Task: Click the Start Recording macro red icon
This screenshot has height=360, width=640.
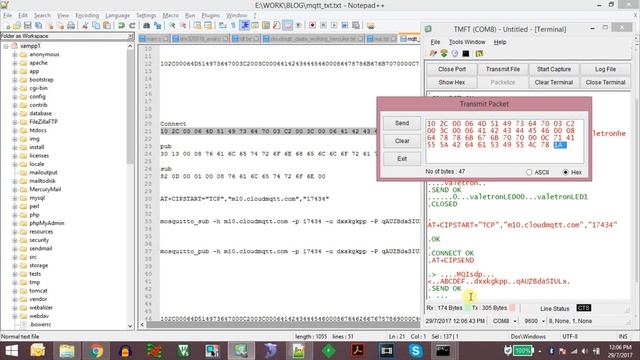Action: (x=312, y=25)
